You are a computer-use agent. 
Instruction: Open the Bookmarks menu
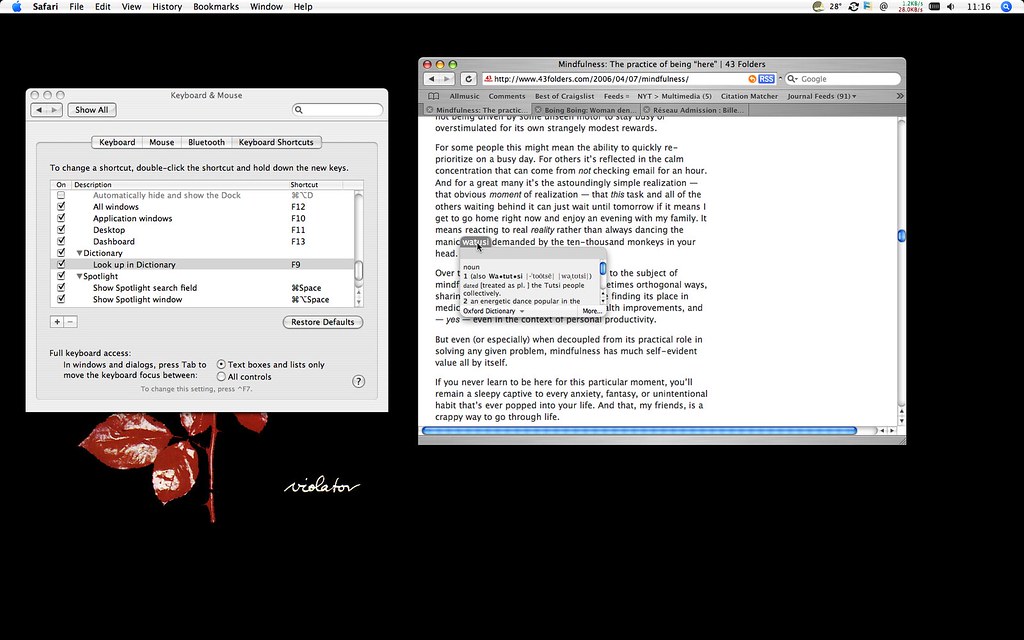click(x=216, y=7)
